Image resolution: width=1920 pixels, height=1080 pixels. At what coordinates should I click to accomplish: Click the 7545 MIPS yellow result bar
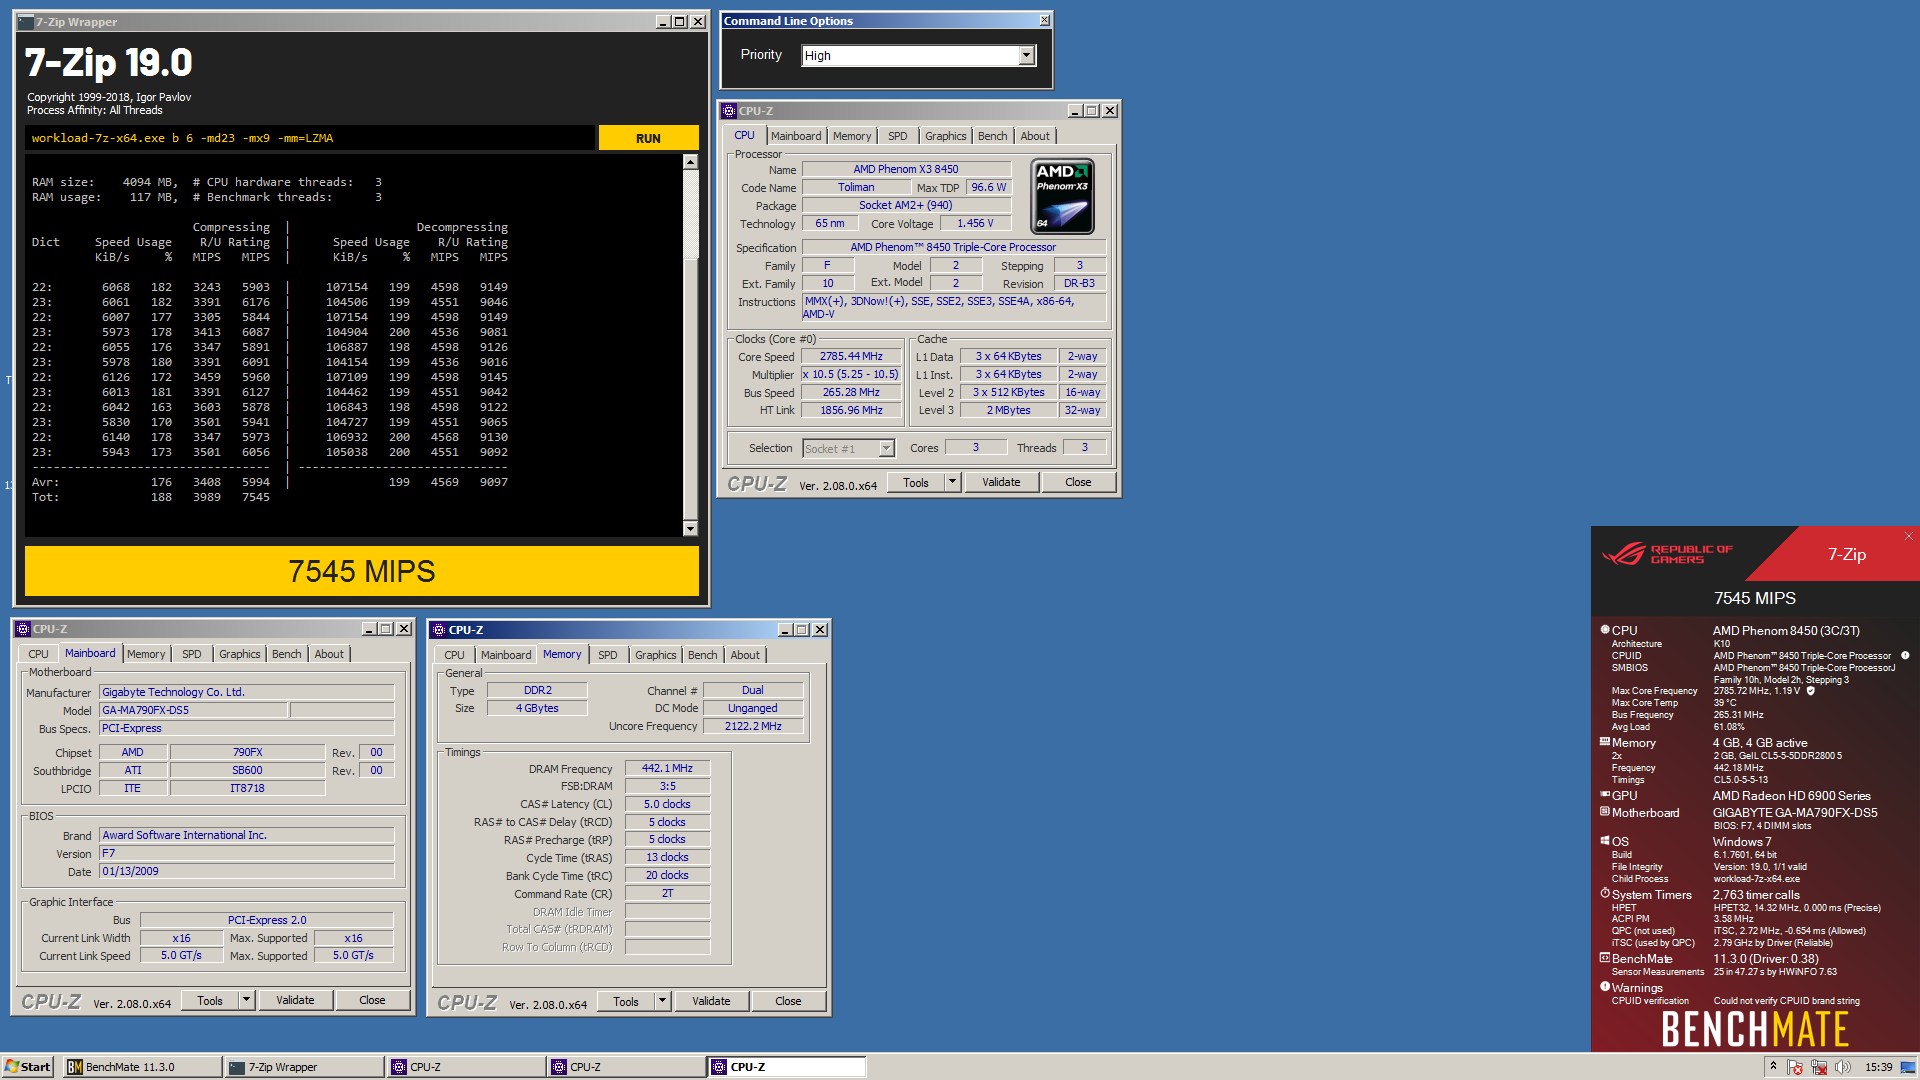click(362, 571)
